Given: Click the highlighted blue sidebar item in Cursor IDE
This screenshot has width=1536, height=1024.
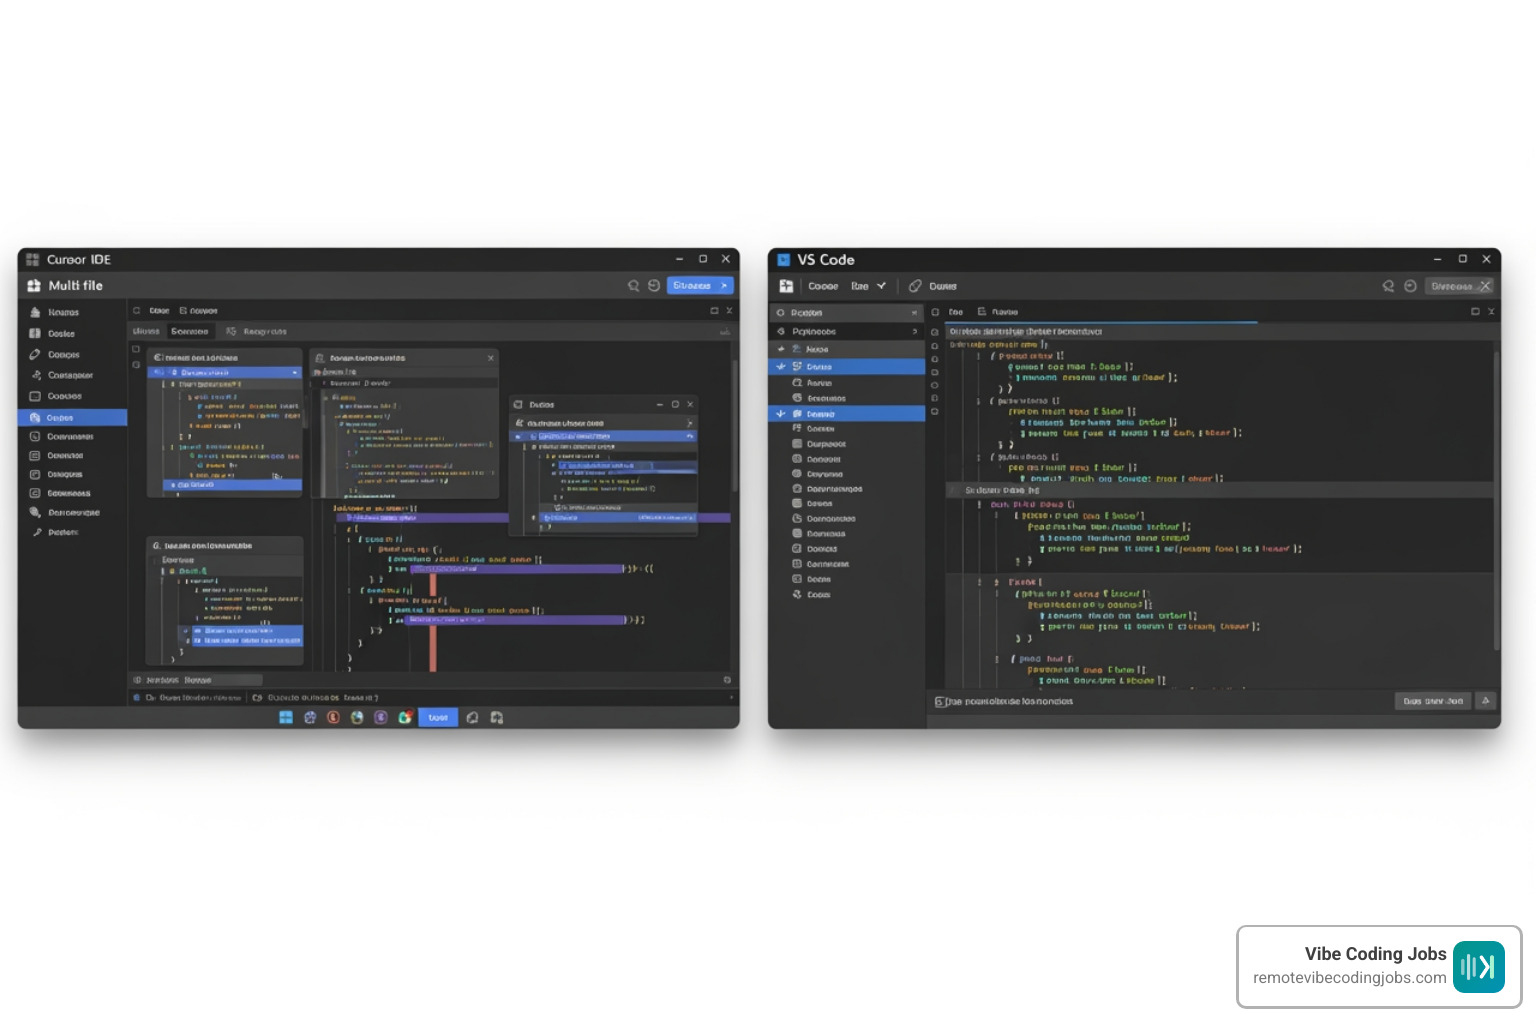Looking at the screenshot, I should point(73,418).
